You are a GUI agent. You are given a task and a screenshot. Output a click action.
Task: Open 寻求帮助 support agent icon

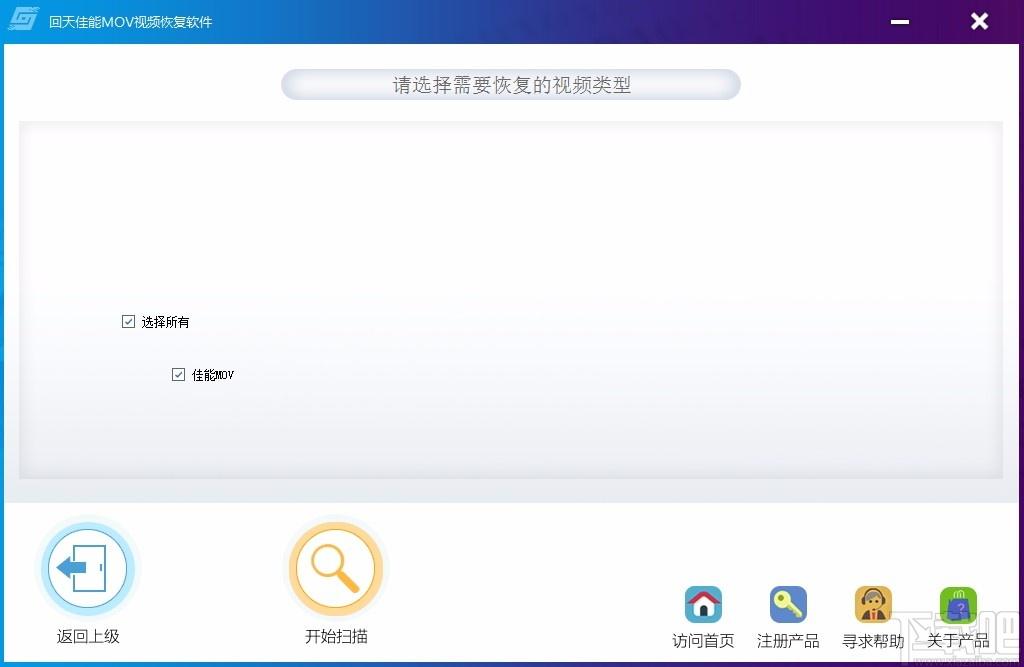873,604
